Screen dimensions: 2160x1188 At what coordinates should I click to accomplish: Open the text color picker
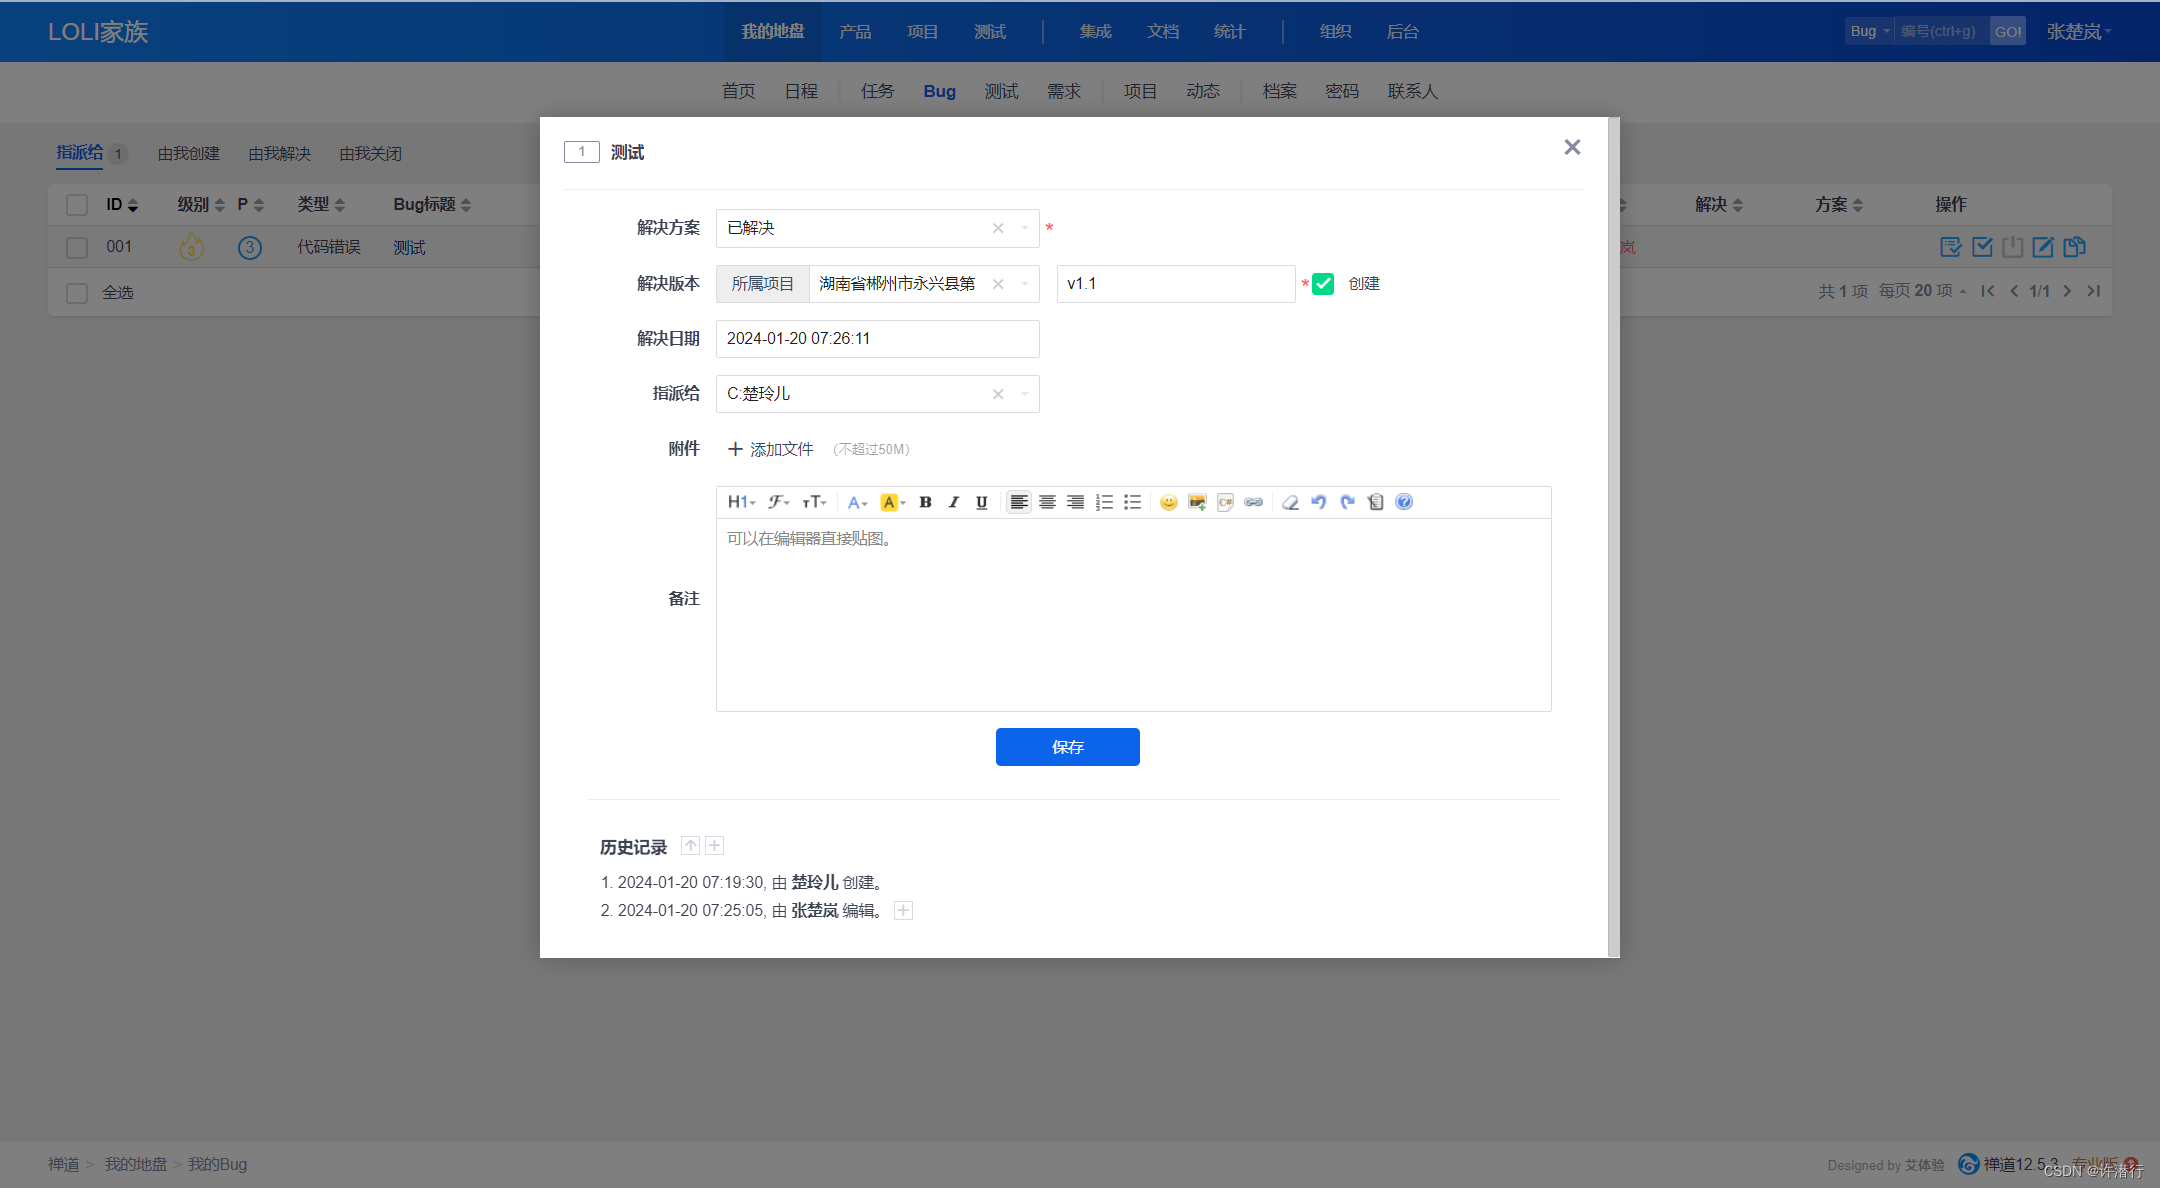click(x=857, y=502)
